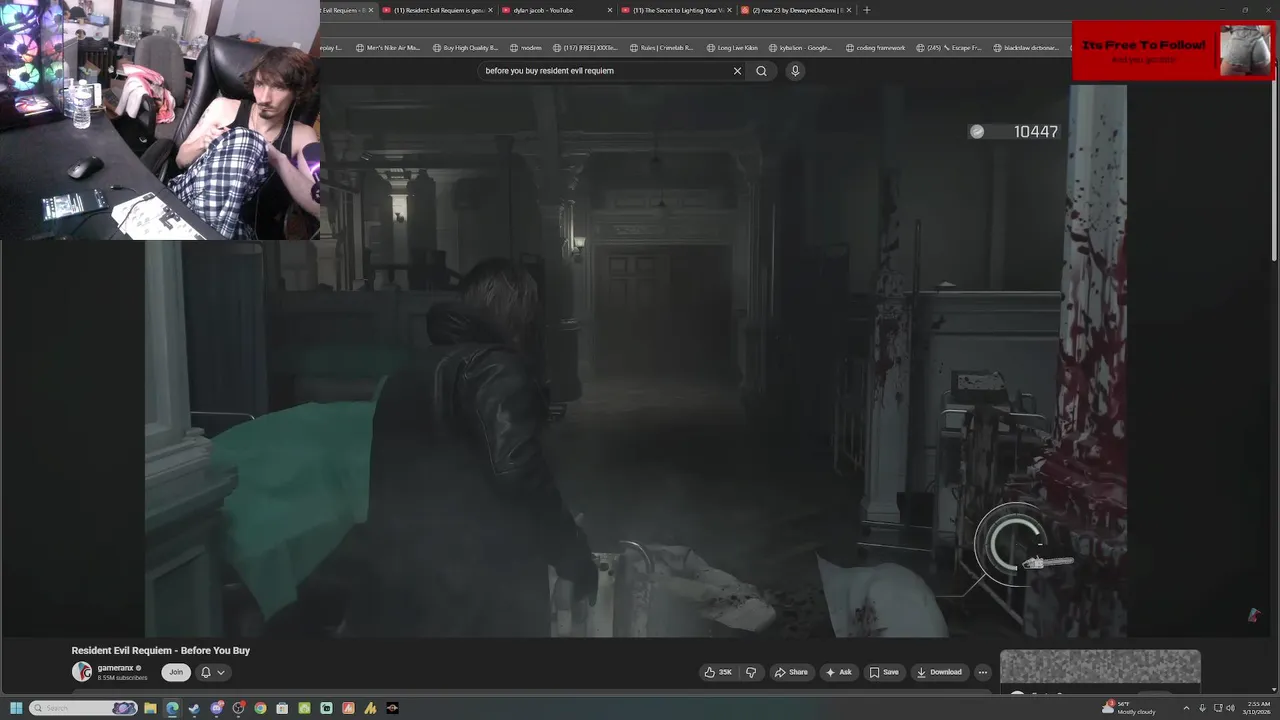
Task: Open Google Chrome from the taskbar
Action: pos(260,708)
